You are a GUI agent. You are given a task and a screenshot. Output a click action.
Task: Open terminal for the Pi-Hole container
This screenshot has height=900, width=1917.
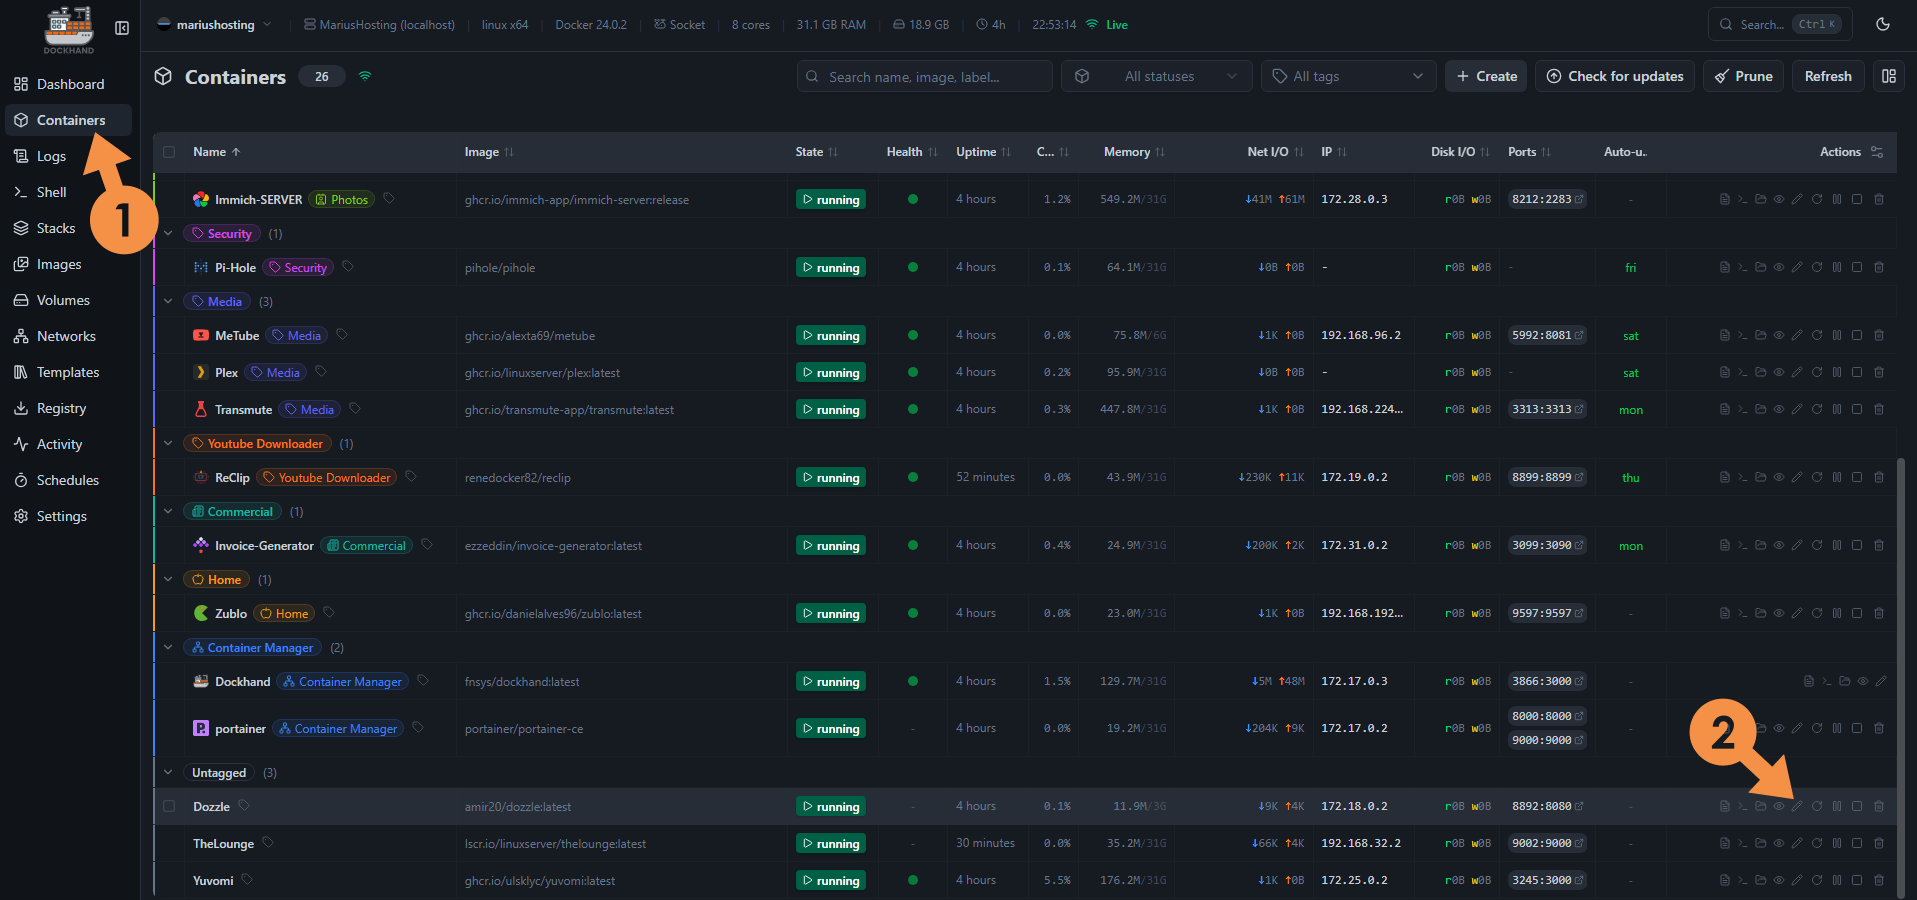coord(1743,267)
